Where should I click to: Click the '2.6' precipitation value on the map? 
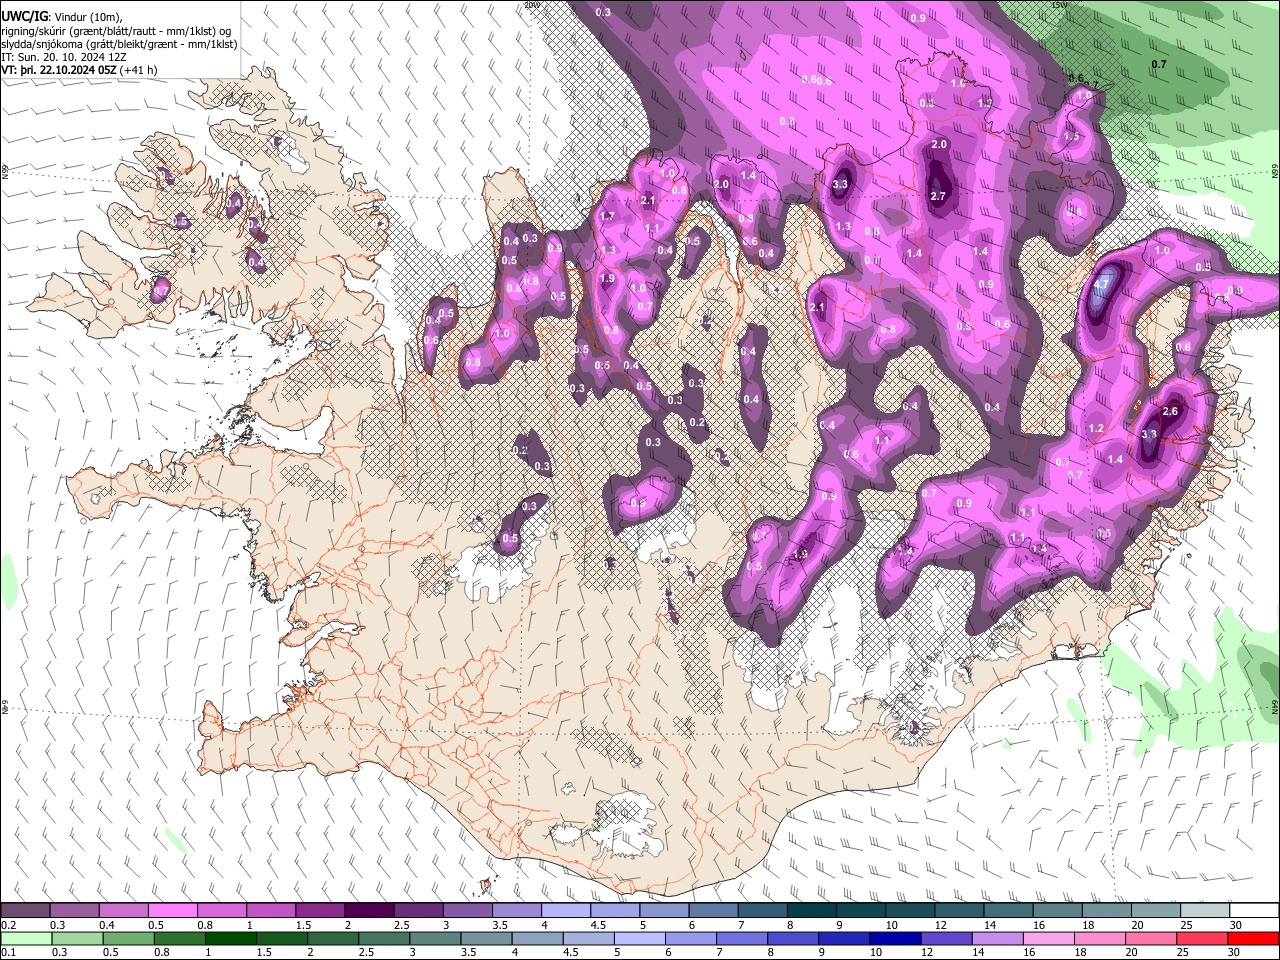(1172, 411)
